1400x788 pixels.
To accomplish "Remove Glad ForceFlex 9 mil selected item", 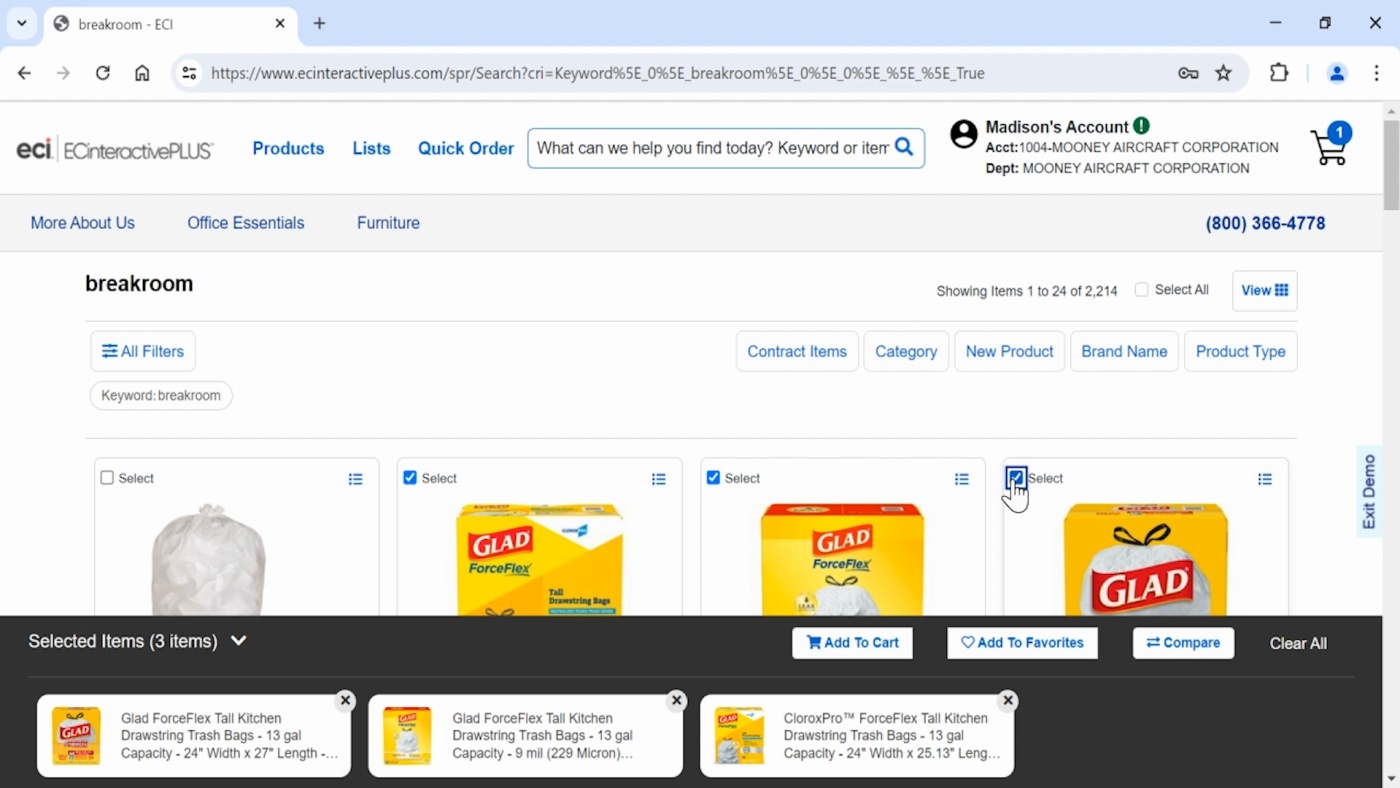I will pyautogui.click(x=676, y=700).
